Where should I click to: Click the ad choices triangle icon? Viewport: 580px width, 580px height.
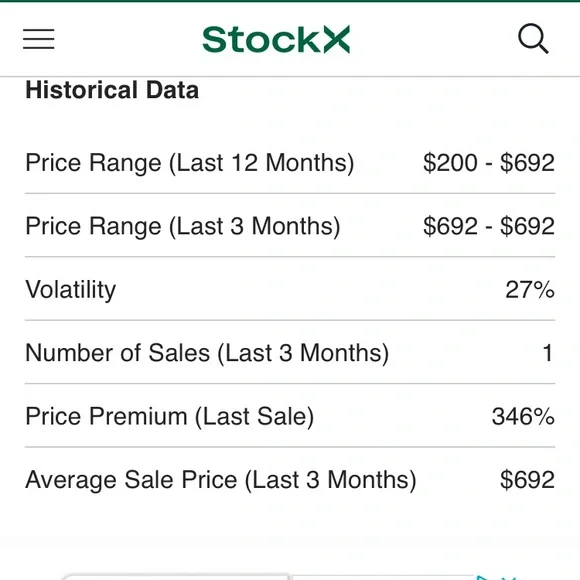(483, 578)
